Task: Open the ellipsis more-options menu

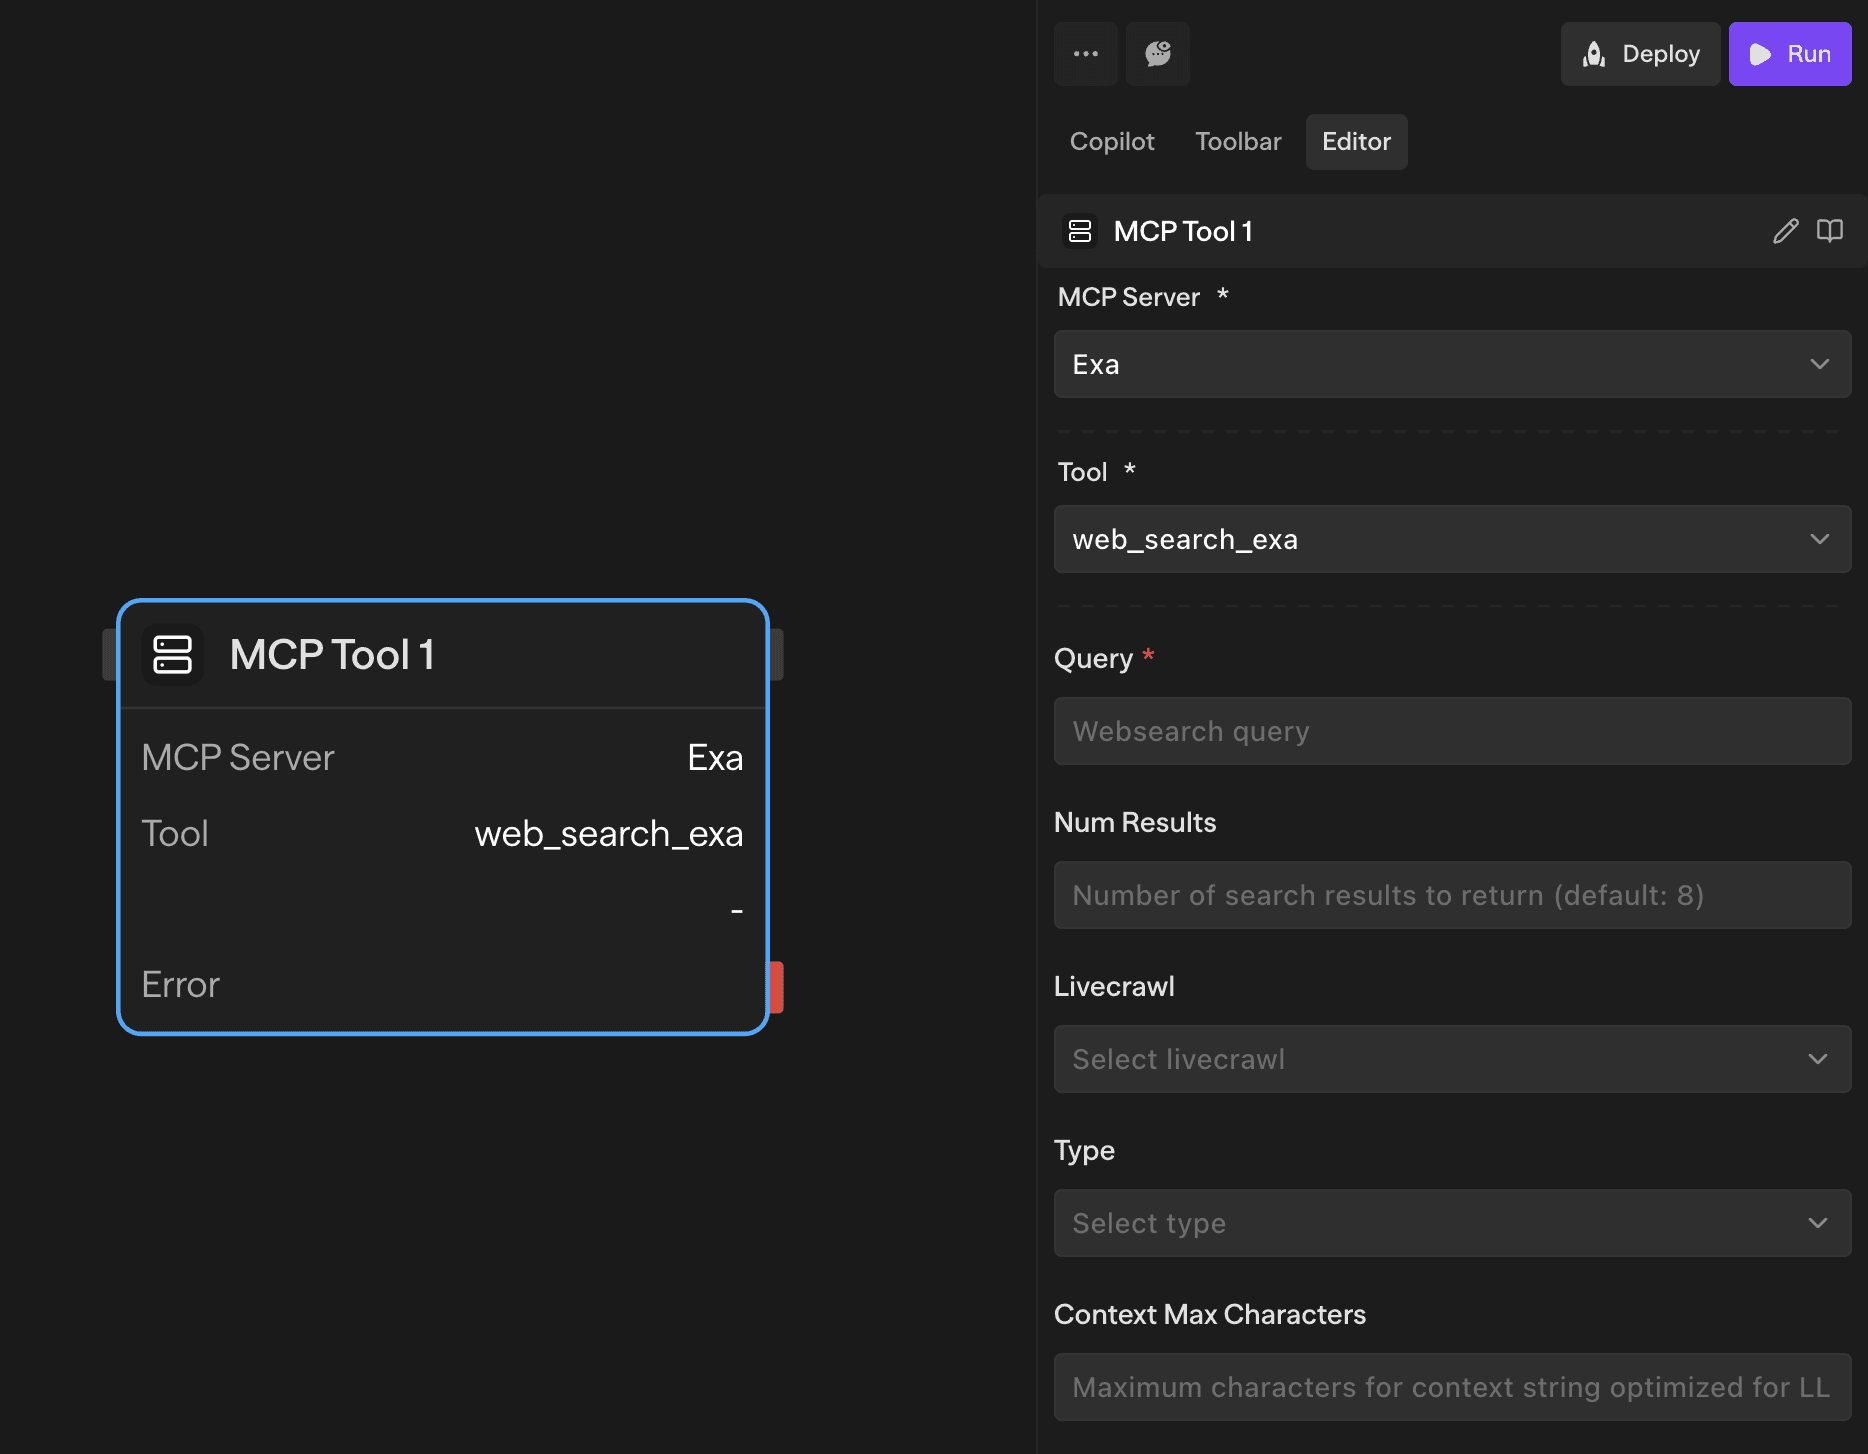Action: 1086,53
